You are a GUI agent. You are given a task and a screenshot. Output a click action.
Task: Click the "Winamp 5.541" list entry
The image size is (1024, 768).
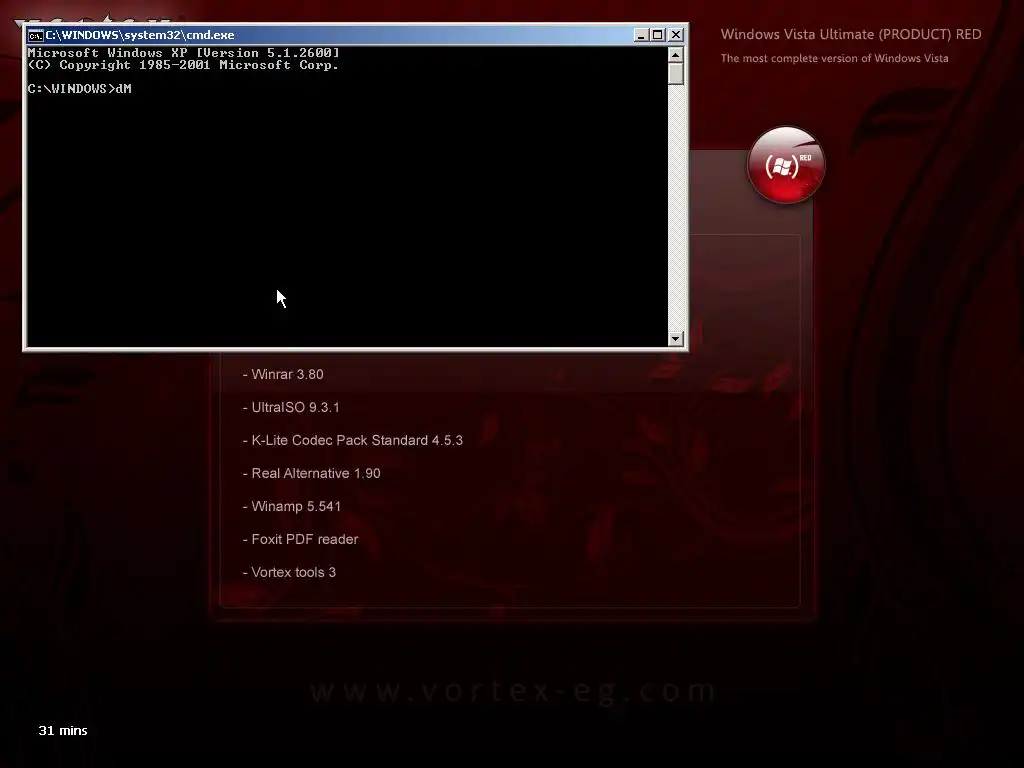click(292, 506)
